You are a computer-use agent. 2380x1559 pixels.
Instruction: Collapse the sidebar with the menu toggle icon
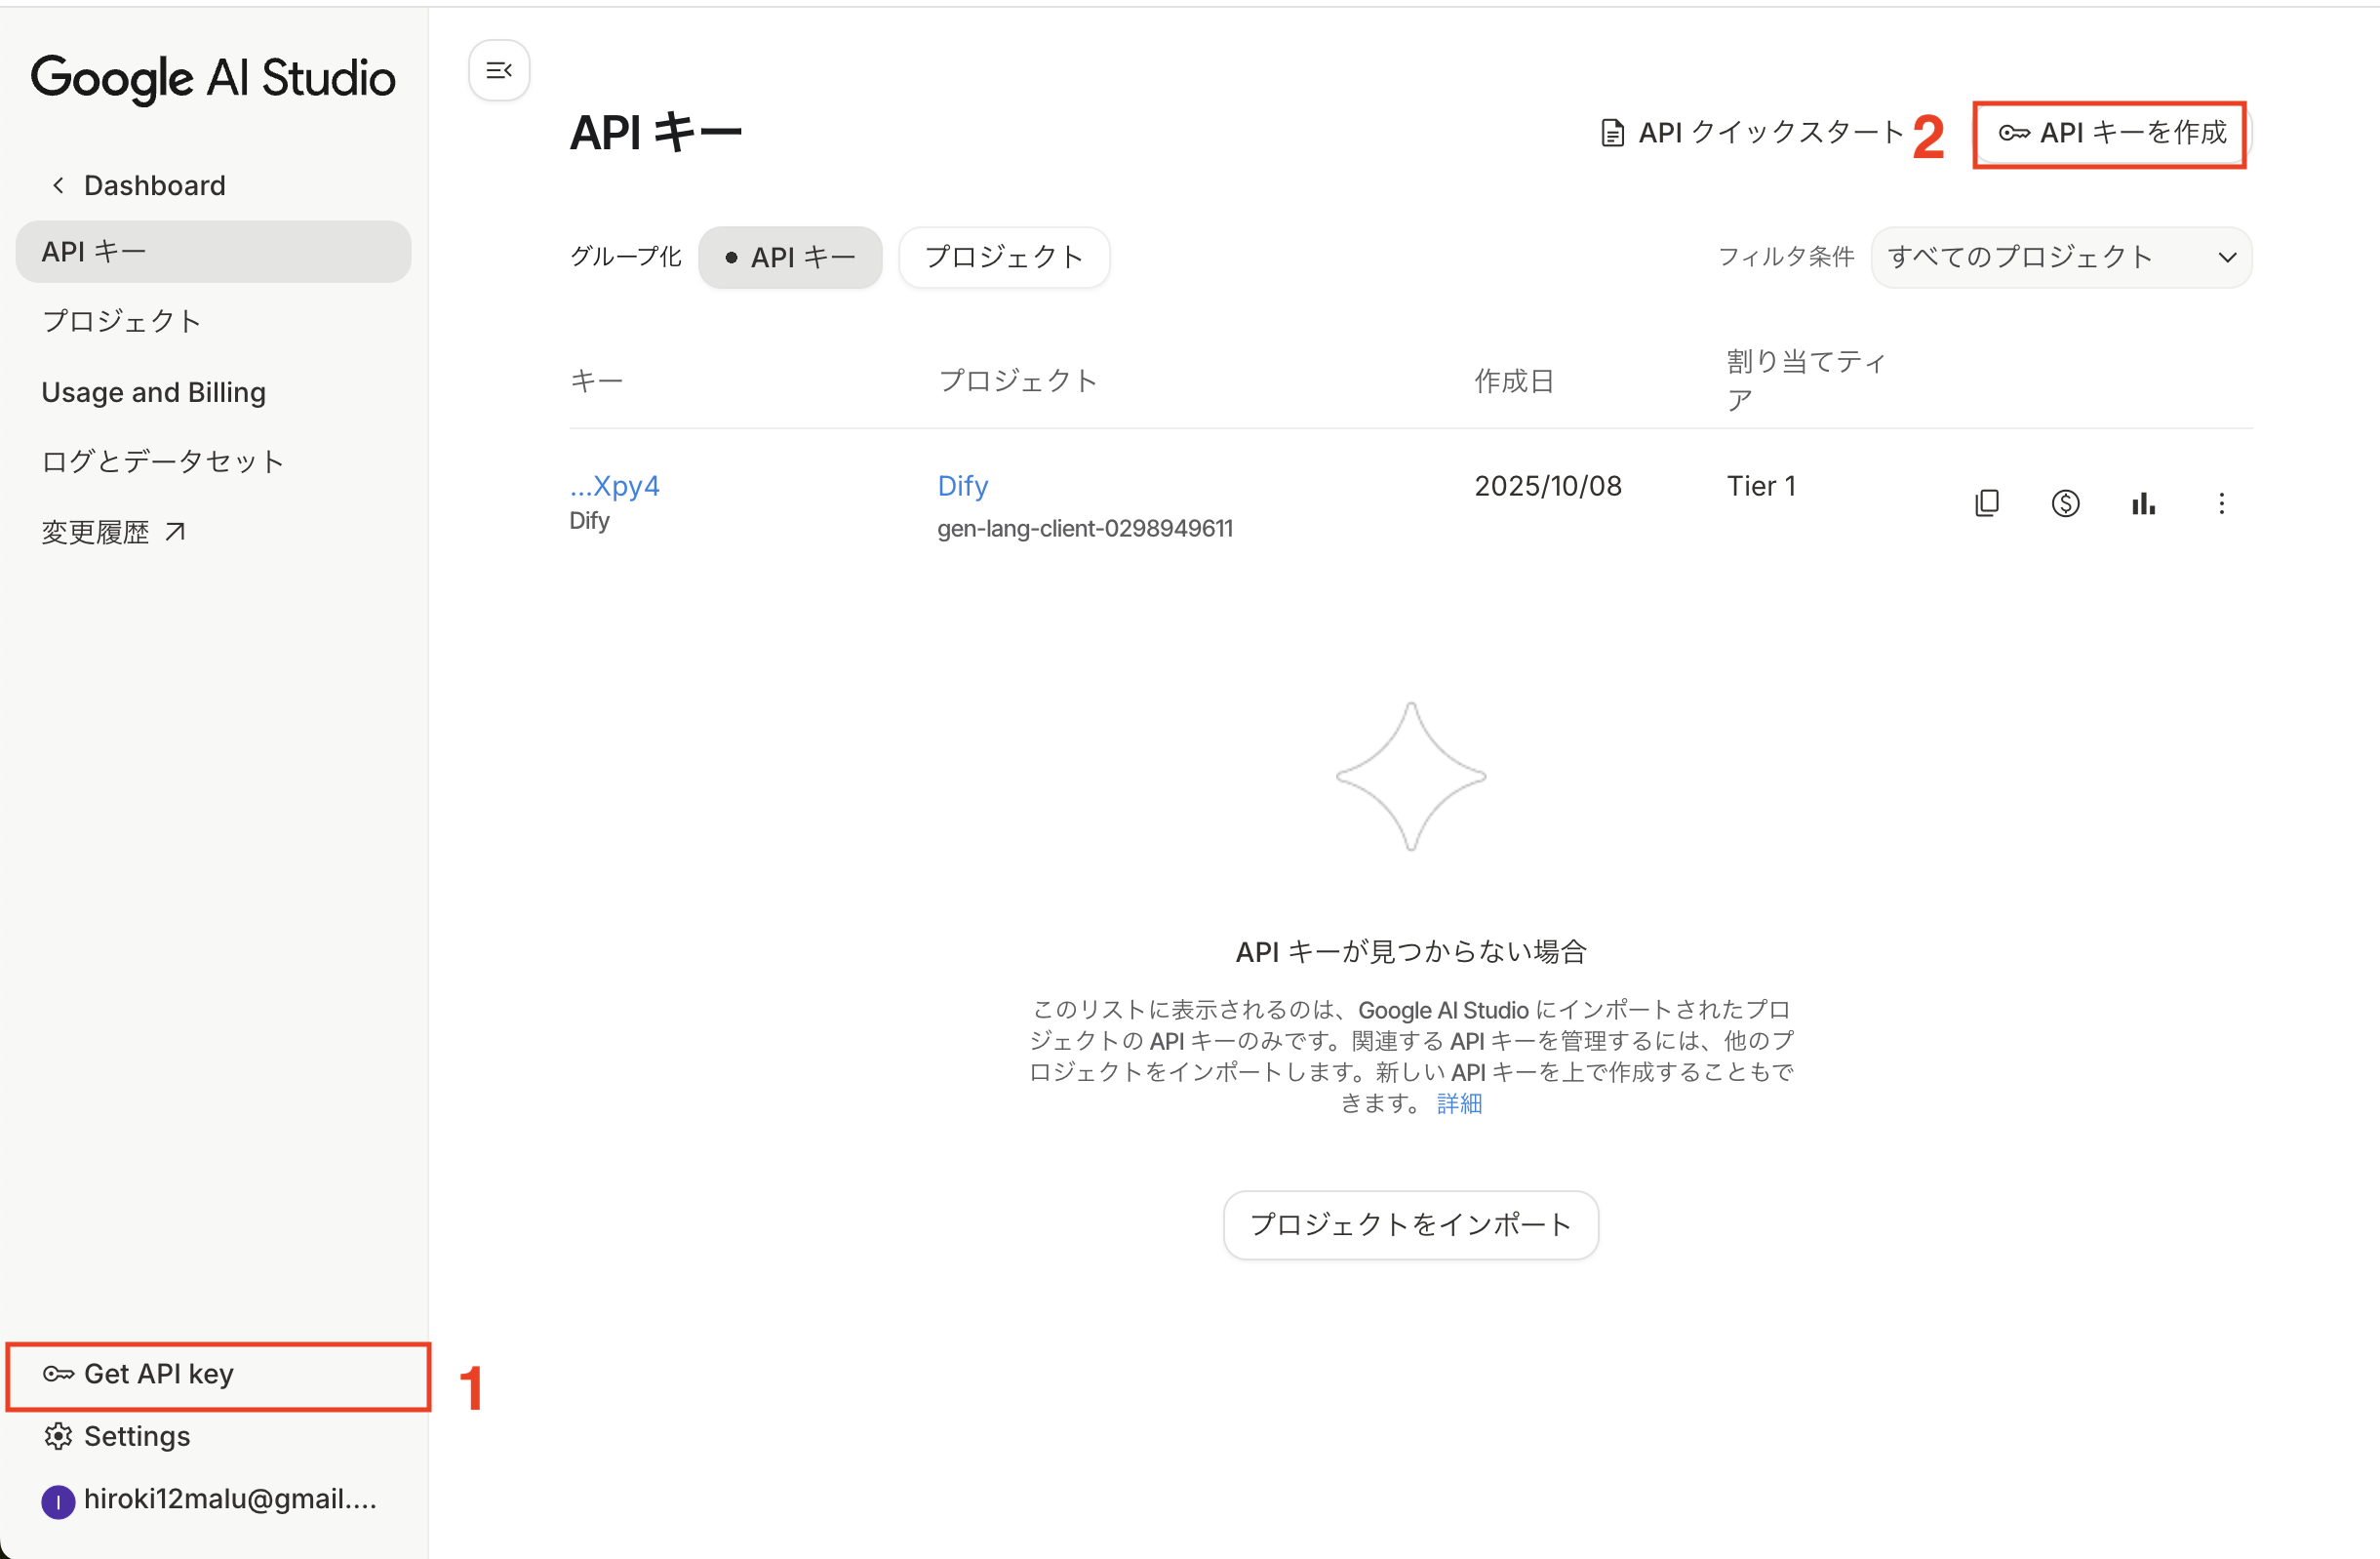tap(498, 70)
